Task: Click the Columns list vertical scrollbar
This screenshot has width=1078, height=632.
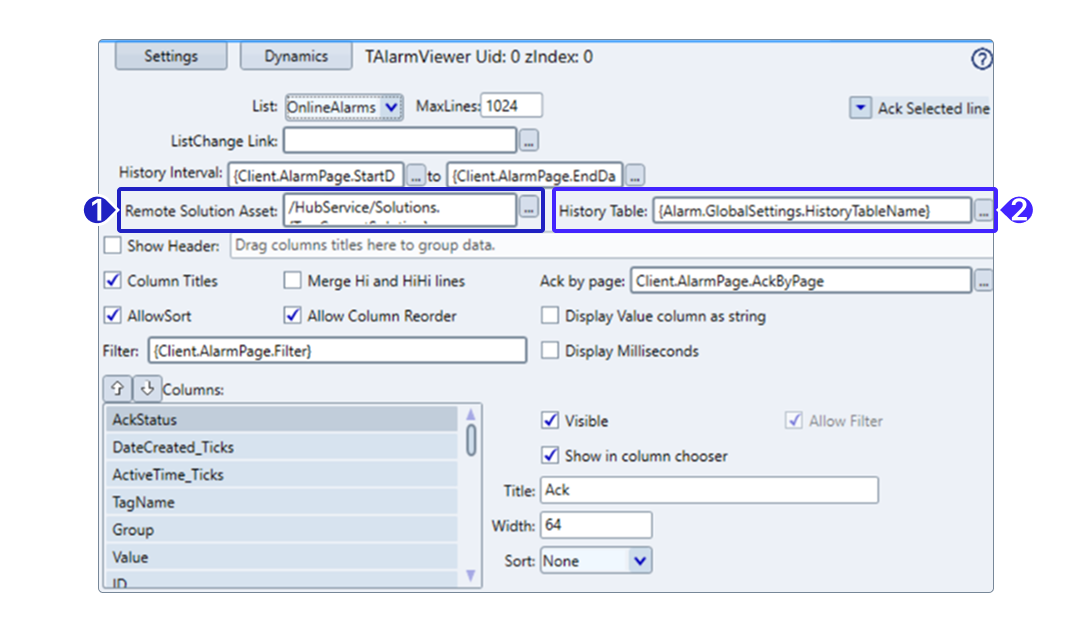Action: tap(471, 440)
